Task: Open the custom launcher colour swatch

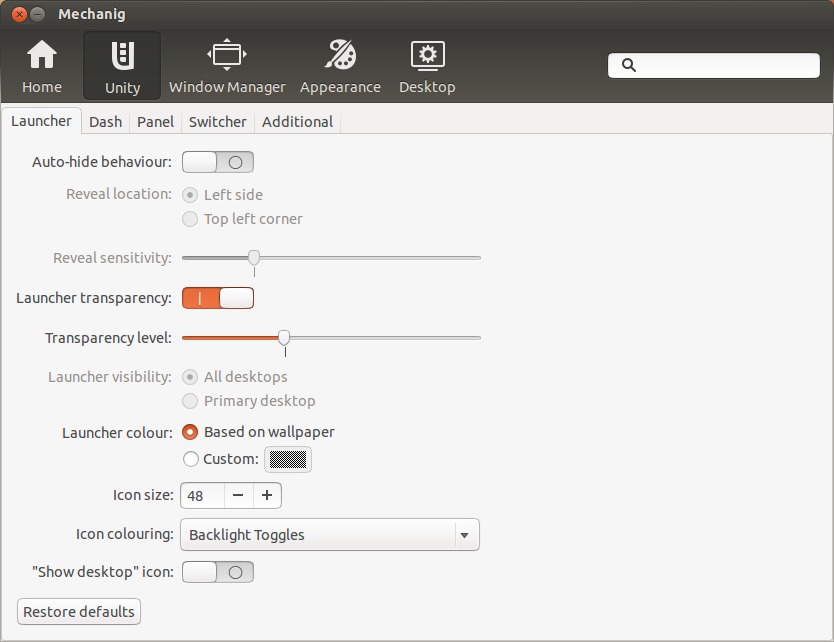Action: click(x=288, y=460)
